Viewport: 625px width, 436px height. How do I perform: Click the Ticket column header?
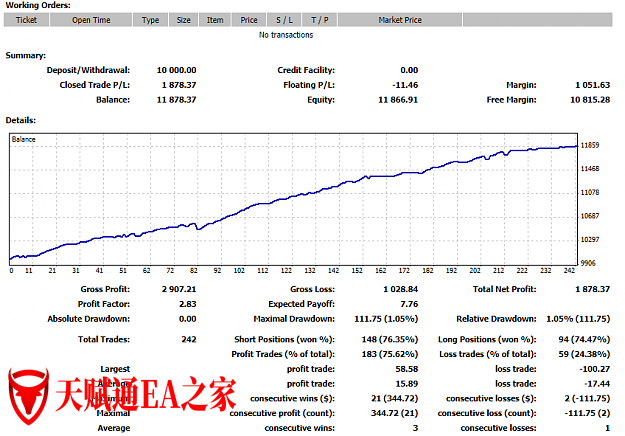tap(27, 19)
